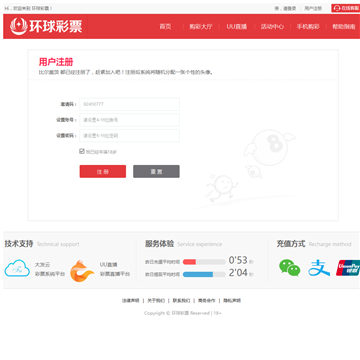The width and height of the screenshot is (360, 360).
Task: Click the 大发云 cloud icon
Action: 17,269
